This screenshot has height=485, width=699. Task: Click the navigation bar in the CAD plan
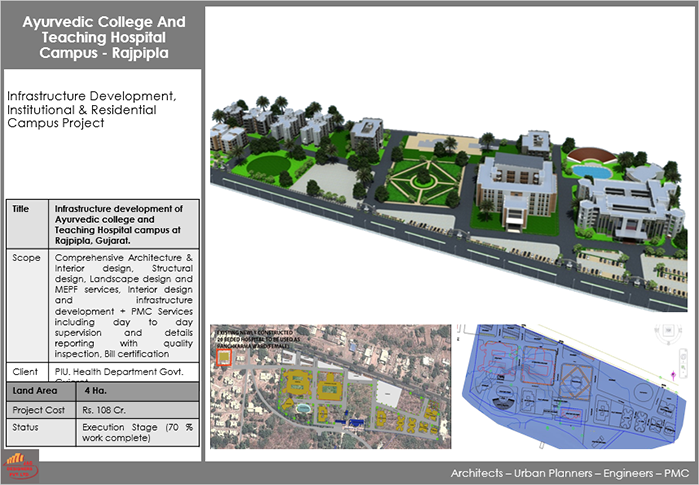click(x=683, y=361)
